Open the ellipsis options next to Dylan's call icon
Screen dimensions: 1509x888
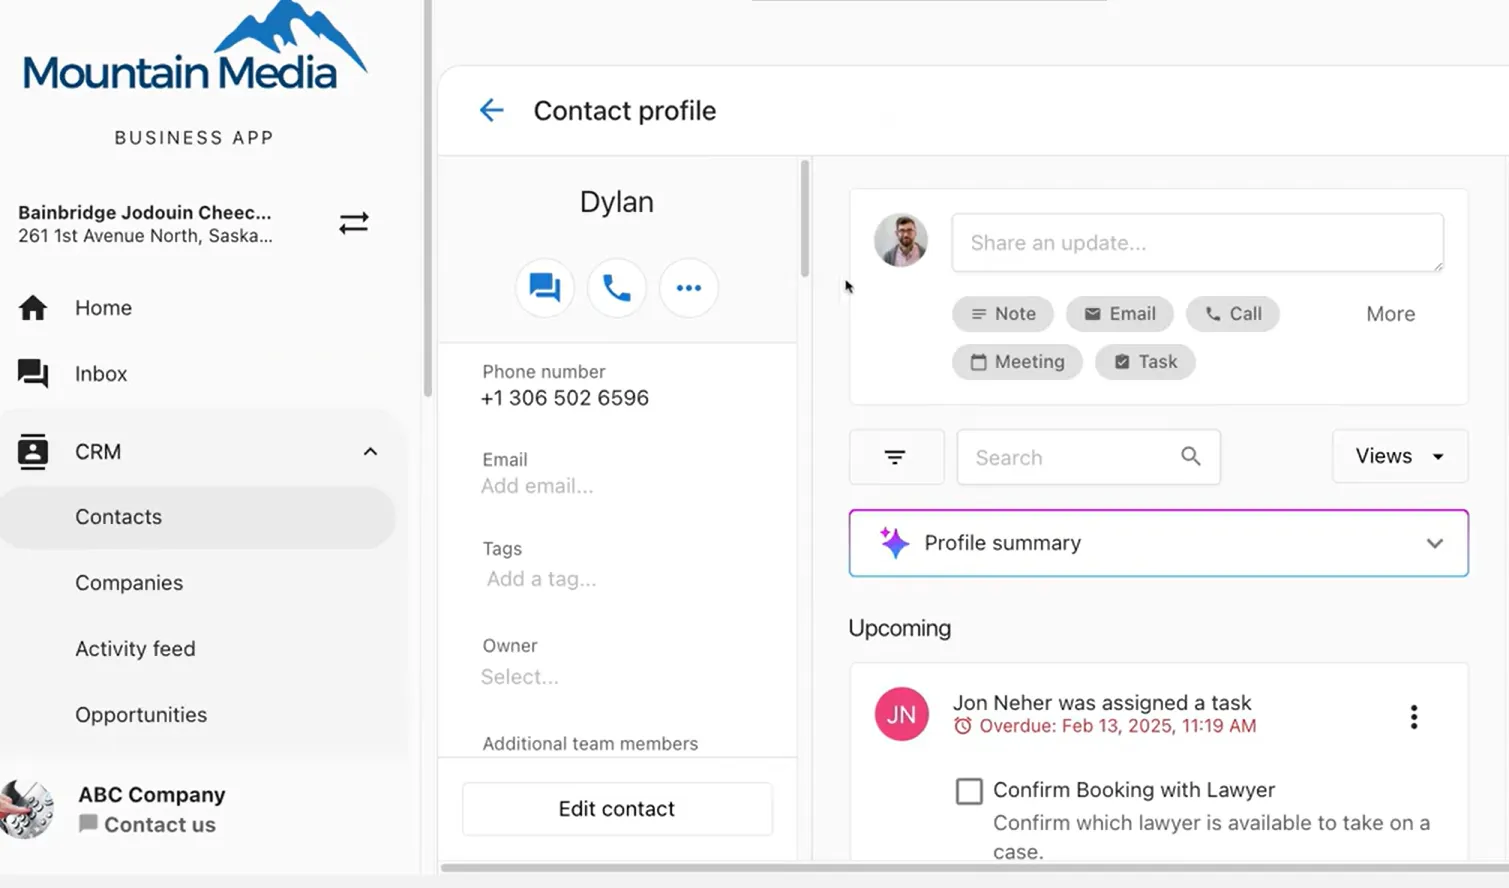(x=688, y=288)
